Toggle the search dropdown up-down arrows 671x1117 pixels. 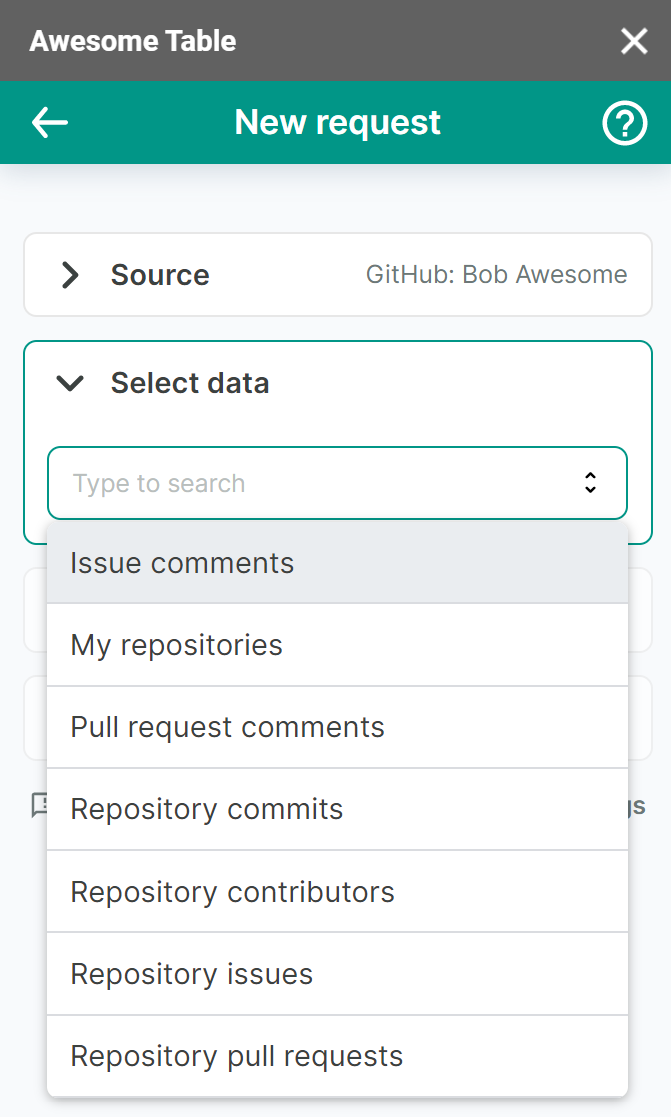click(x=590, y=483)
